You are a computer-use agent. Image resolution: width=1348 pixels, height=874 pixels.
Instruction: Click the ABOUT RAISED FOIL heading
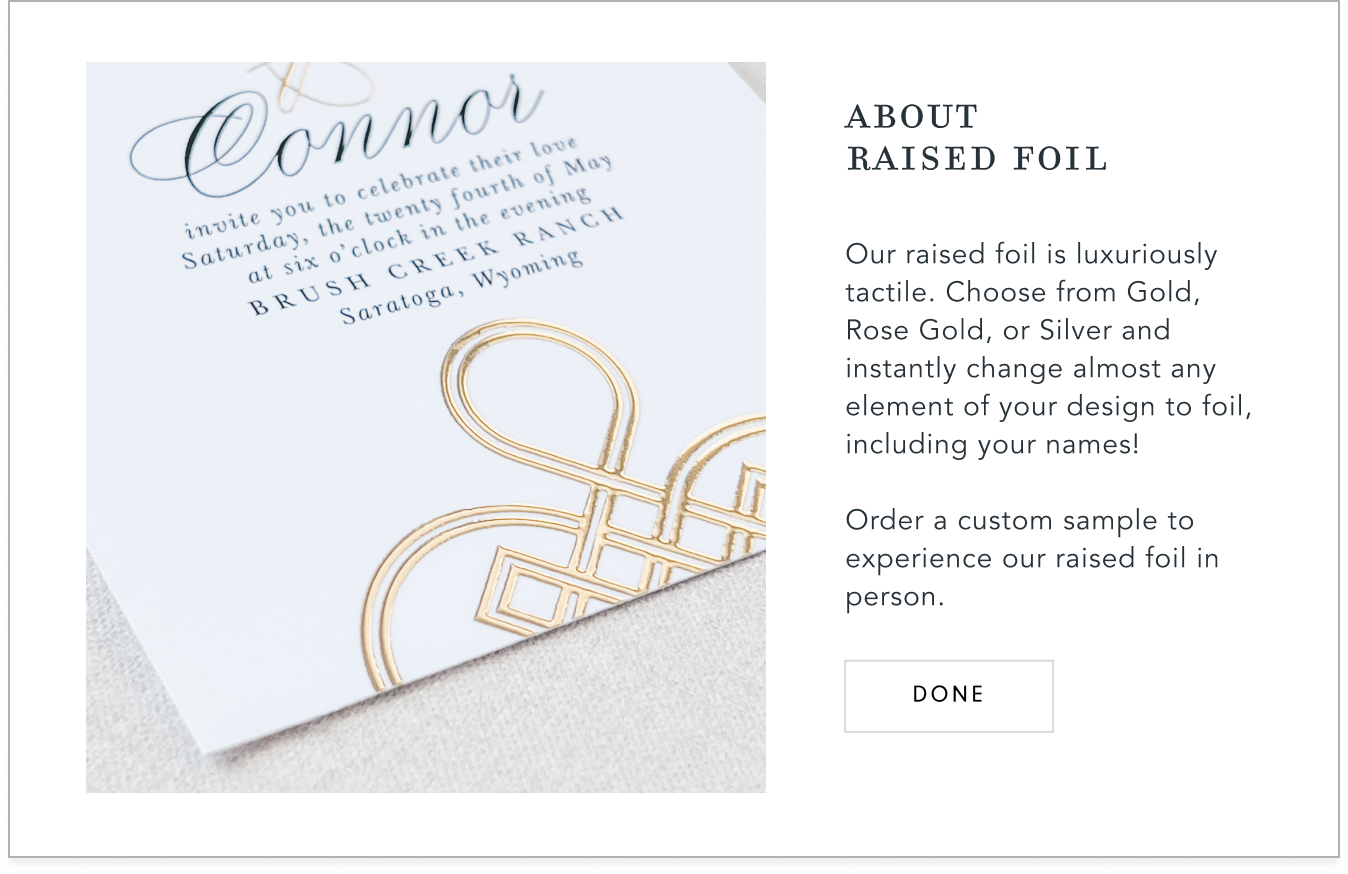pos(977,137)
